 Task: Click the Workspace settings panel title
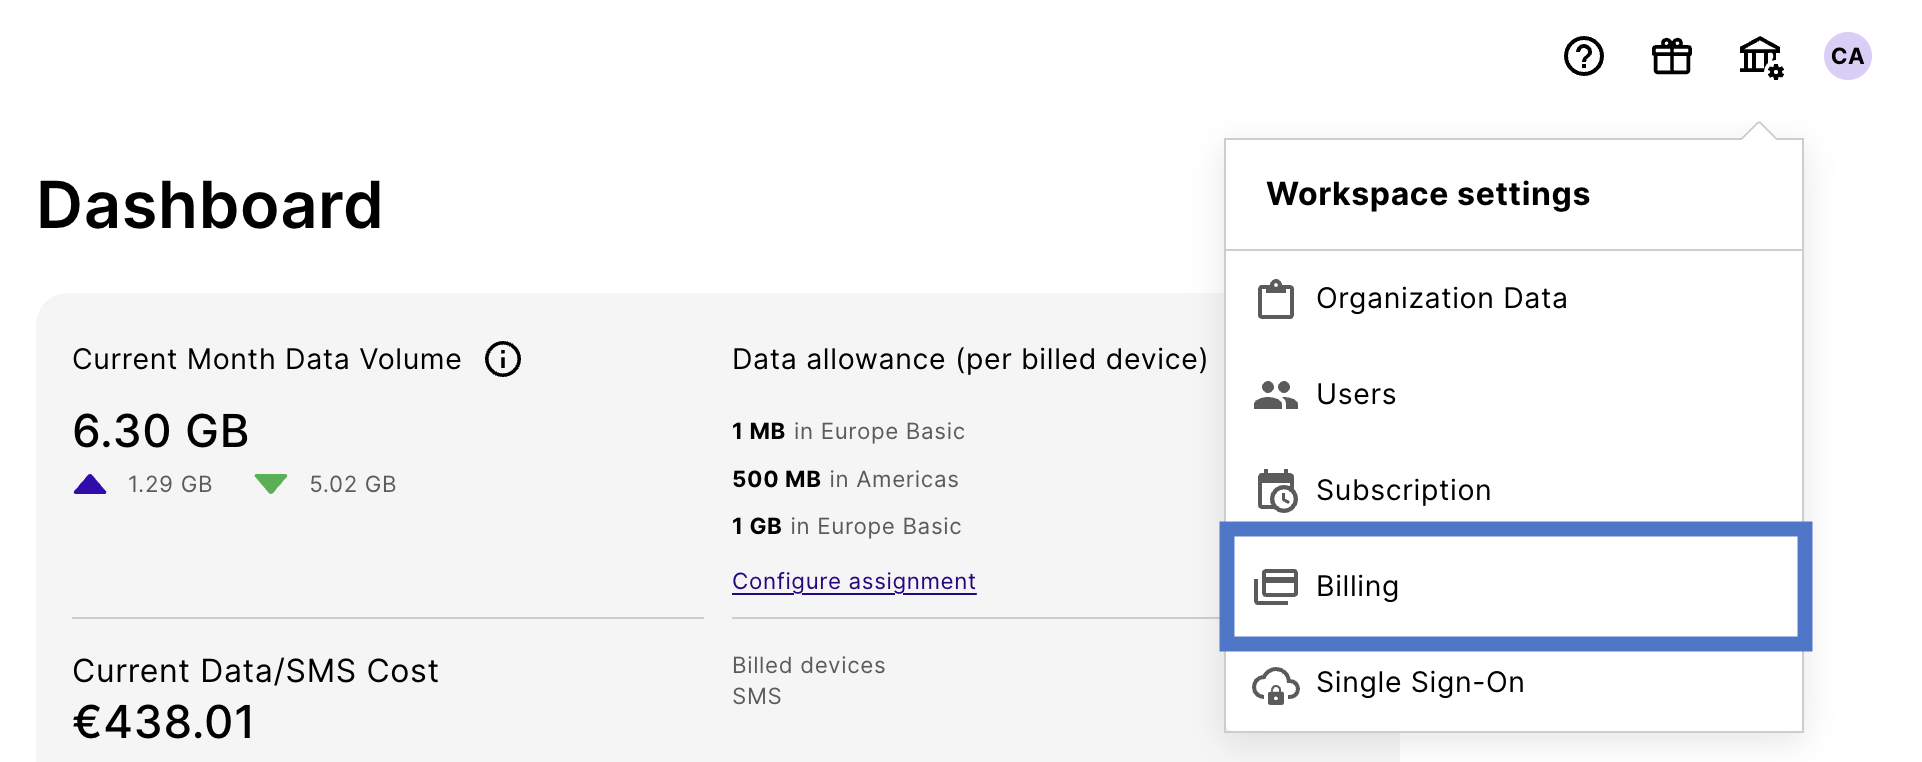pos(1427,194)
